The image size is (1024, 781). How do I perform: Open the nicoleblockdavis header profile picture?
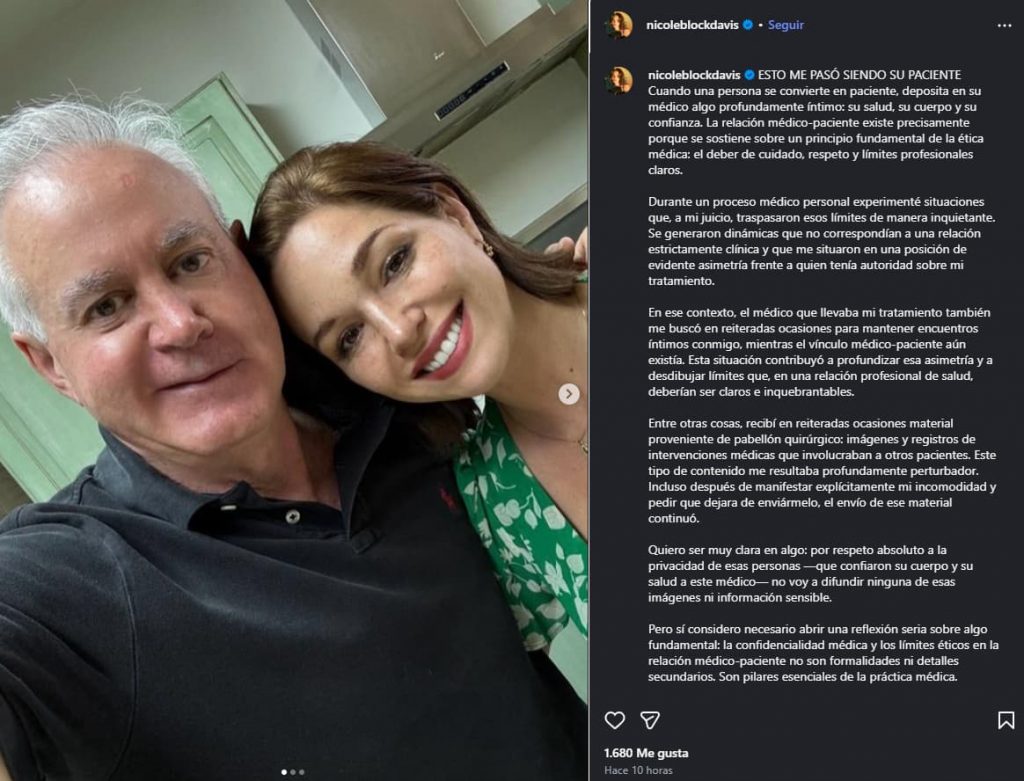(618, 25)
